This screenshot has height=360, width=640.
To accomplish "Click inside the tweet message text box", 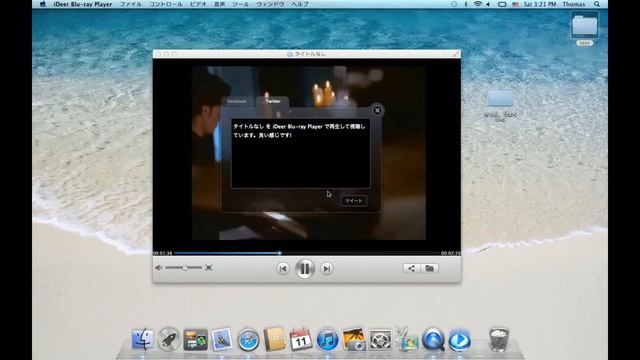I will pos(301,153).
